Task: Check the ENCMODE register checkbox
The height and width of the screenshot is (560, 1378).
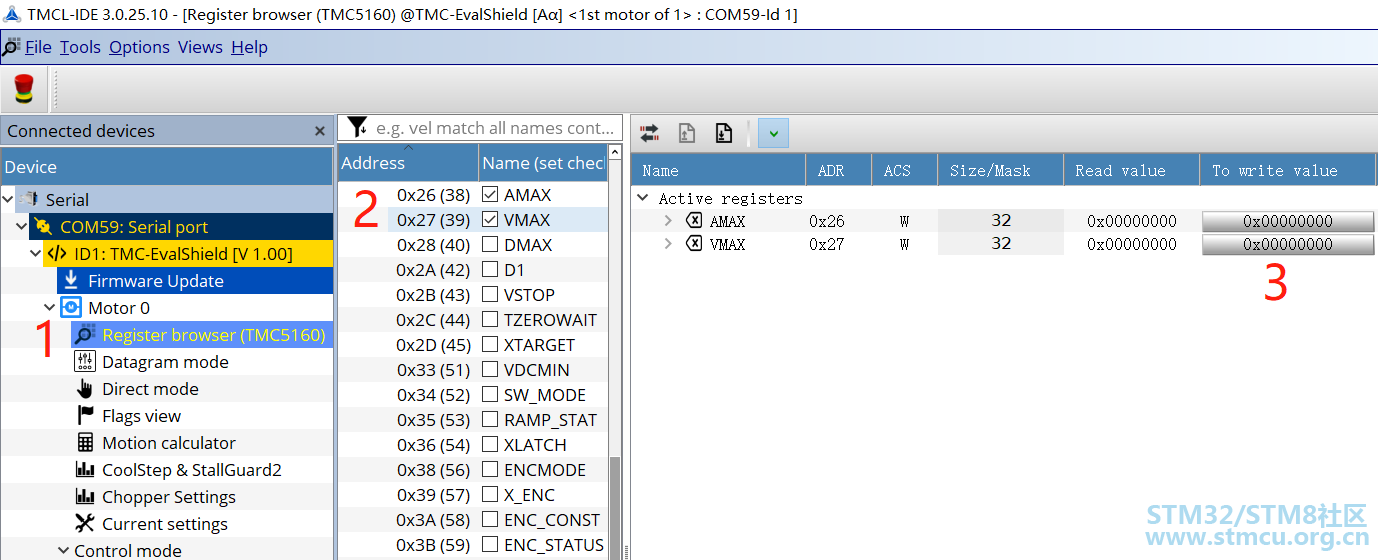Action: 490,469
